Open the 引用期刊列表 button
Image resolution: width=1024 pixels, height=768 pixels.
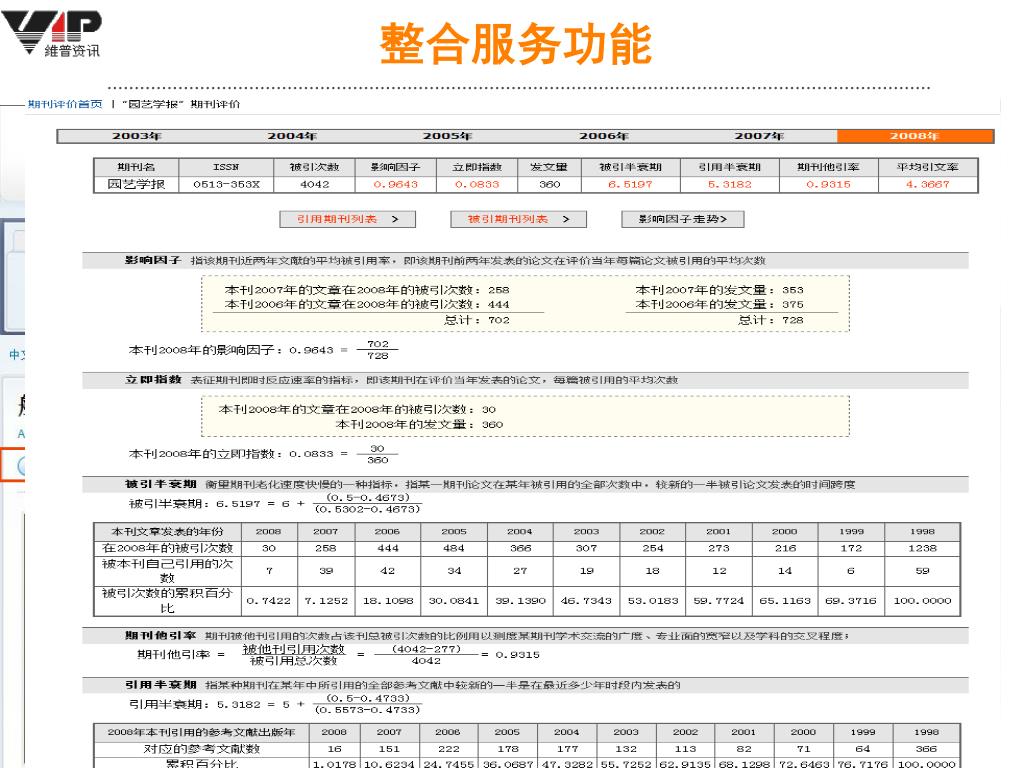(347, 219)
